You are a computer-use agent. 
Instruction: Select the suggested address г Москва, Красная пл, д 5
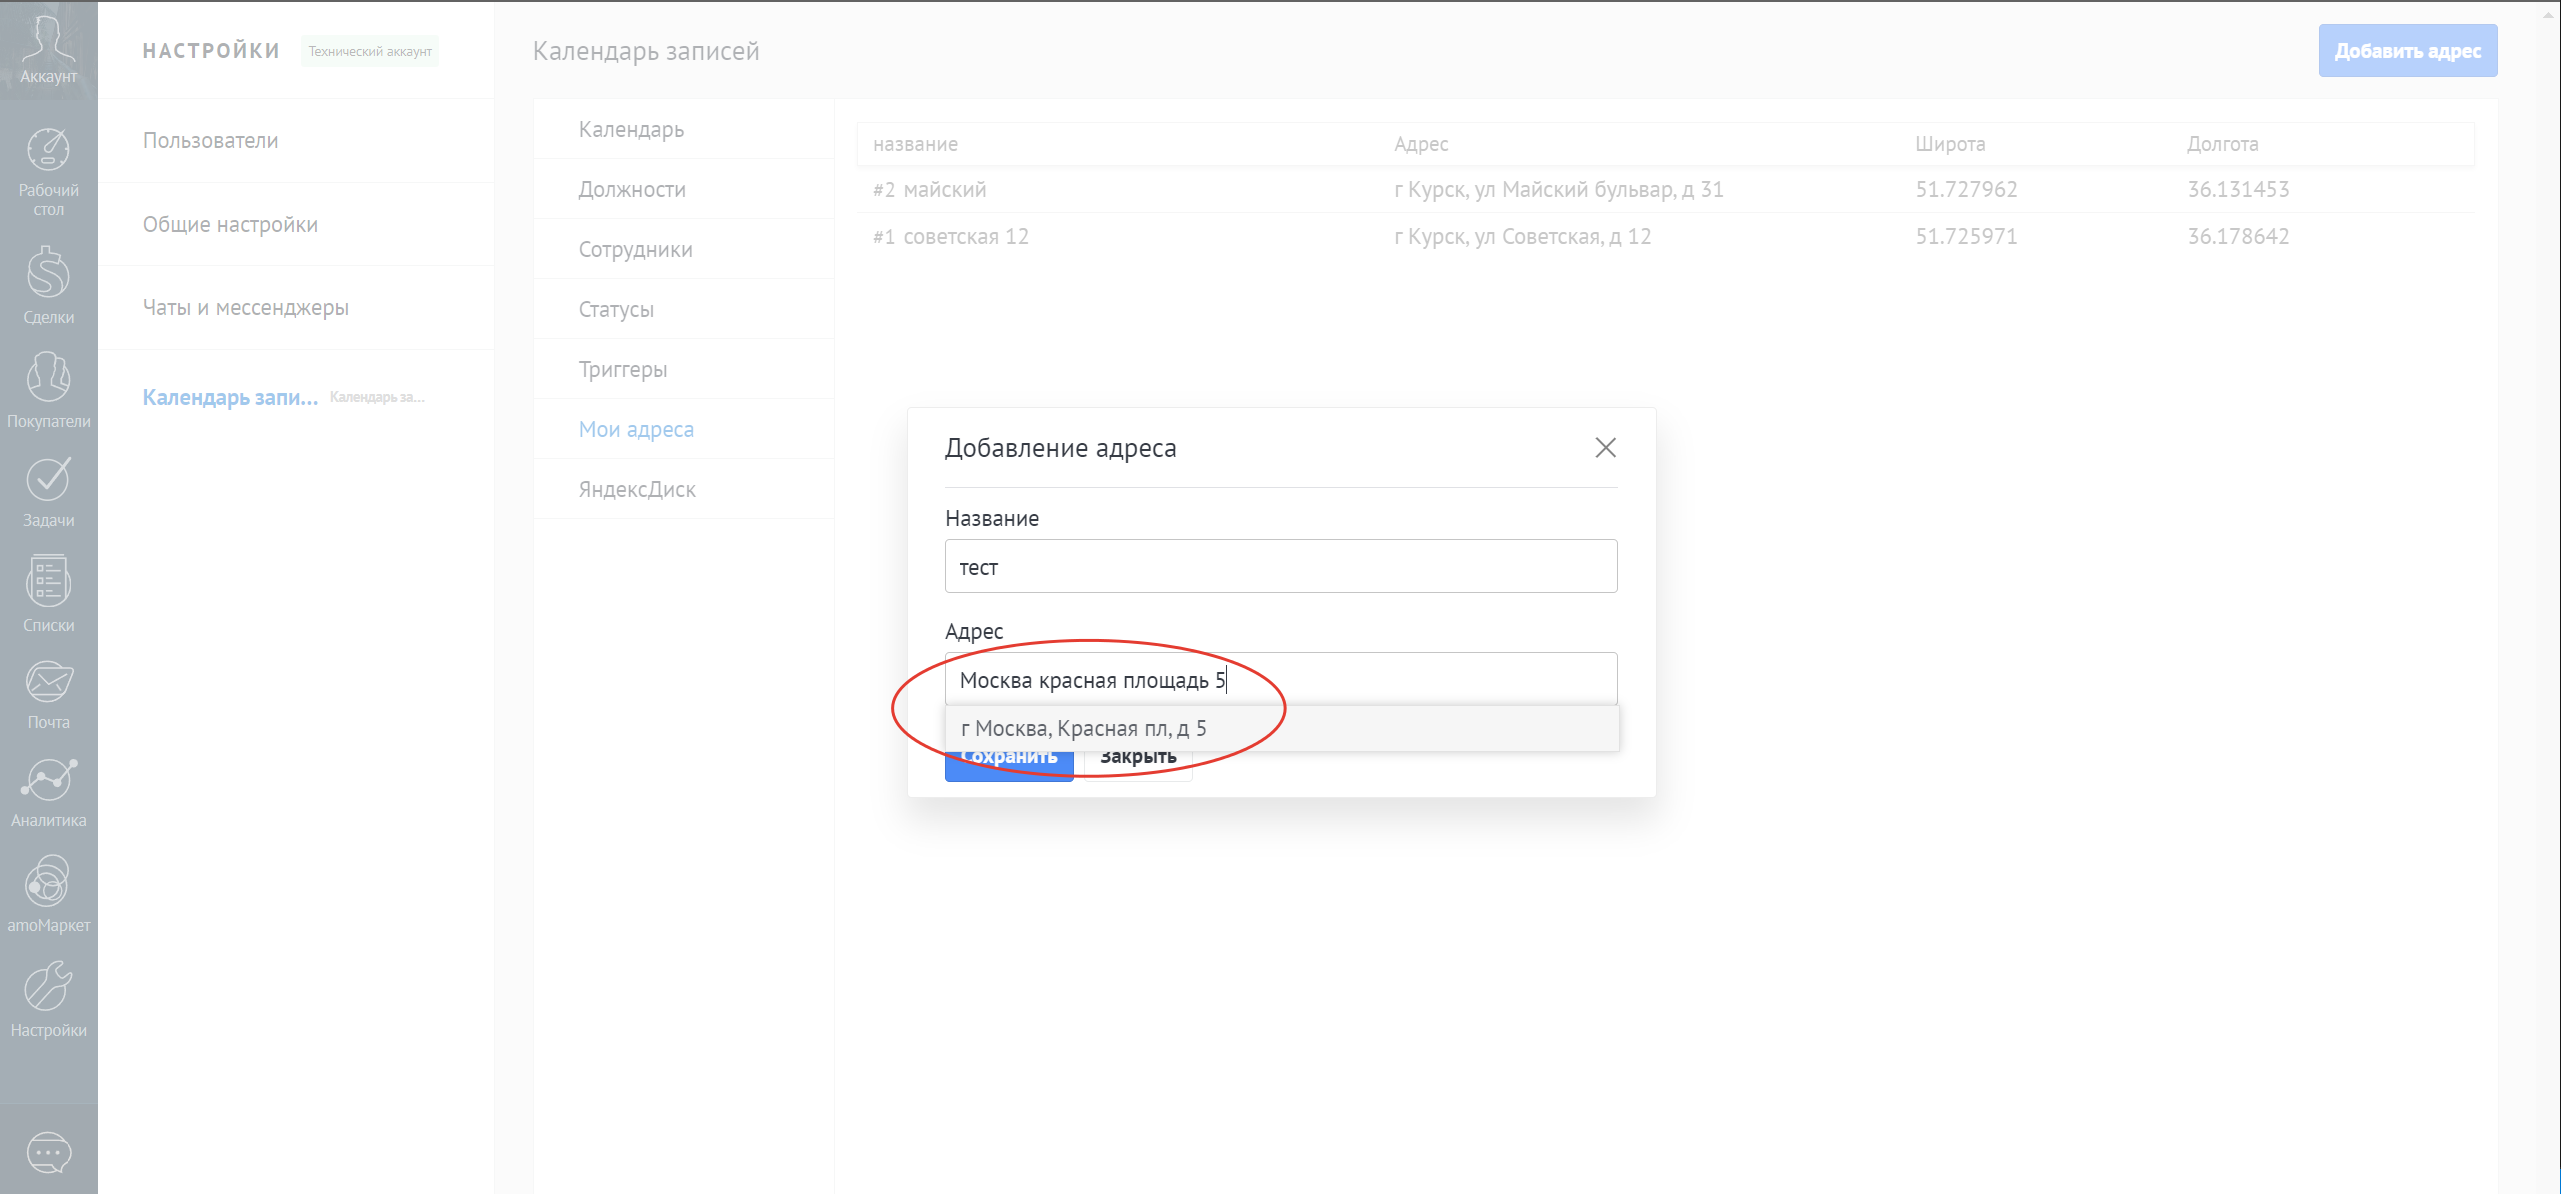tap(1084, 728)
